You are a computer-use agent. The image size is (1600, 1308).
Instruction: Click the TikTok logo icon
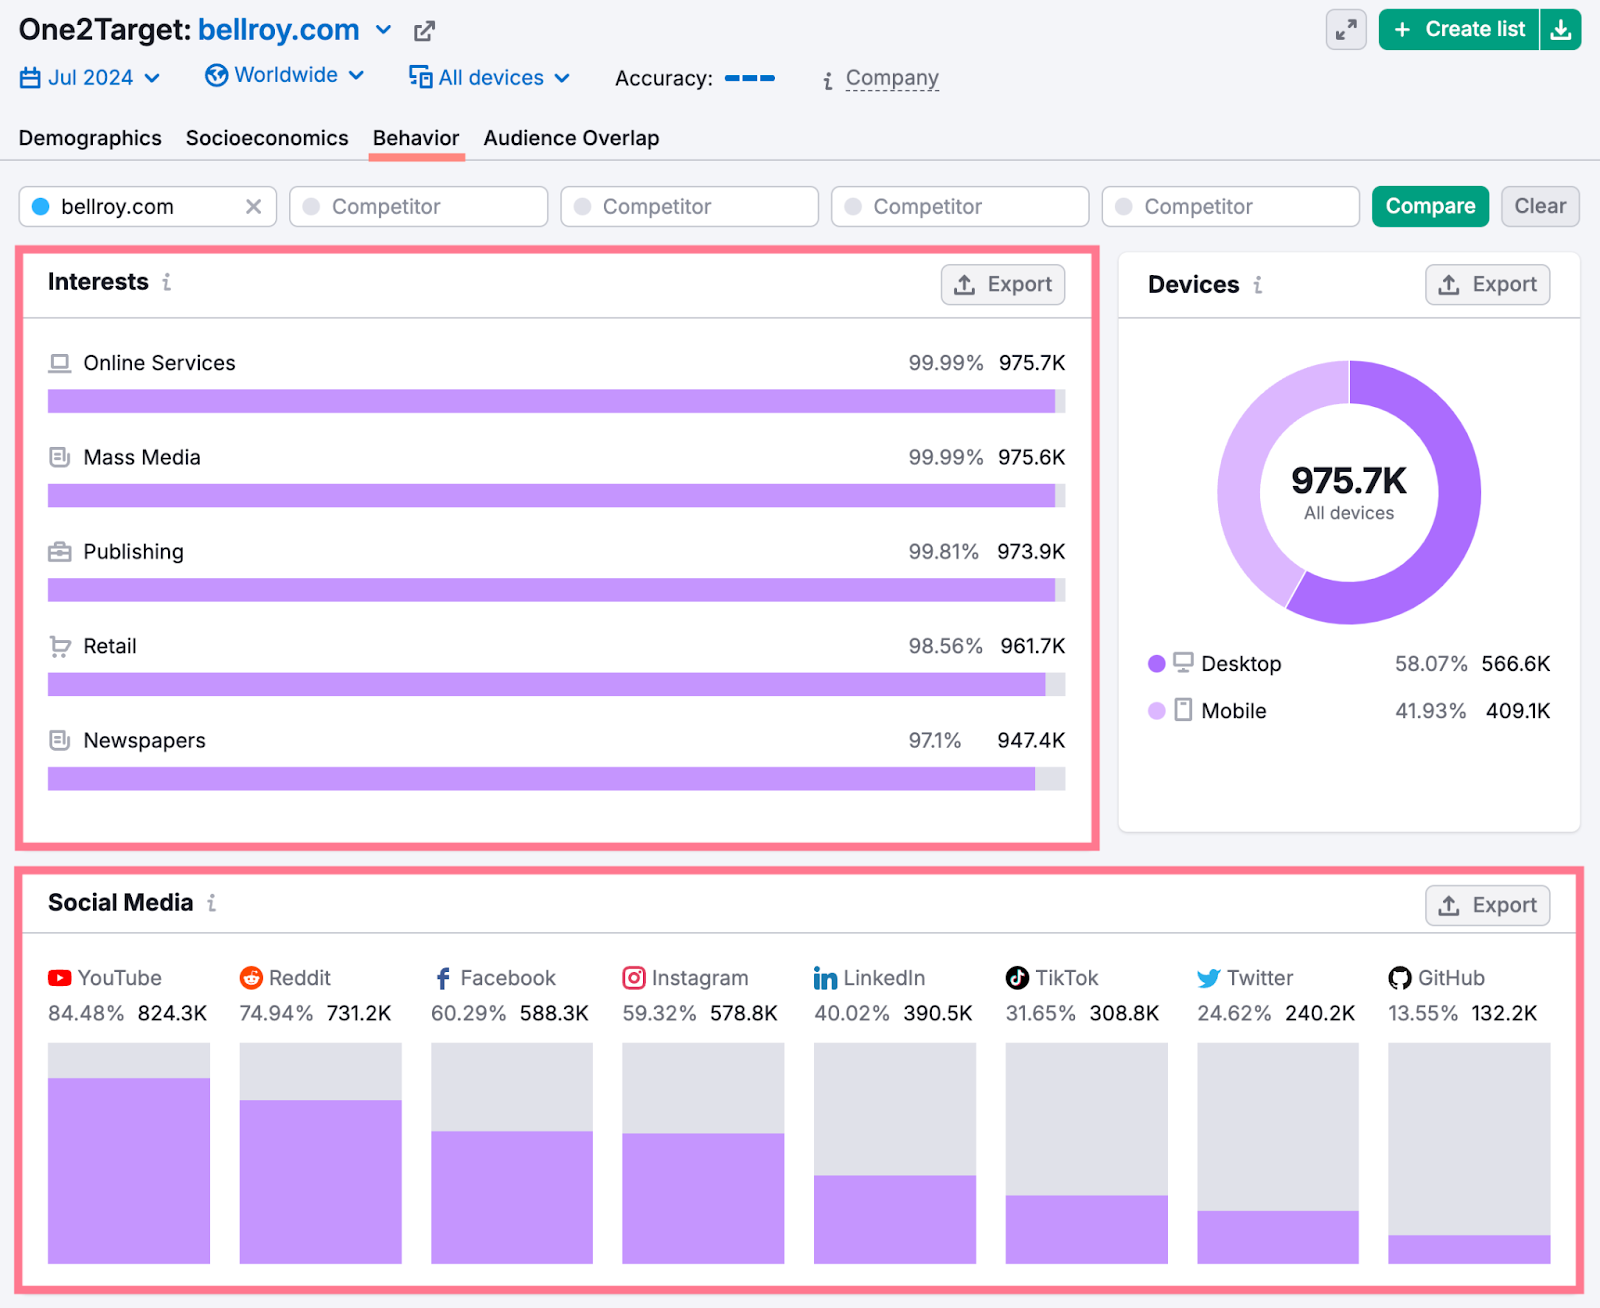coord(1017,978)
